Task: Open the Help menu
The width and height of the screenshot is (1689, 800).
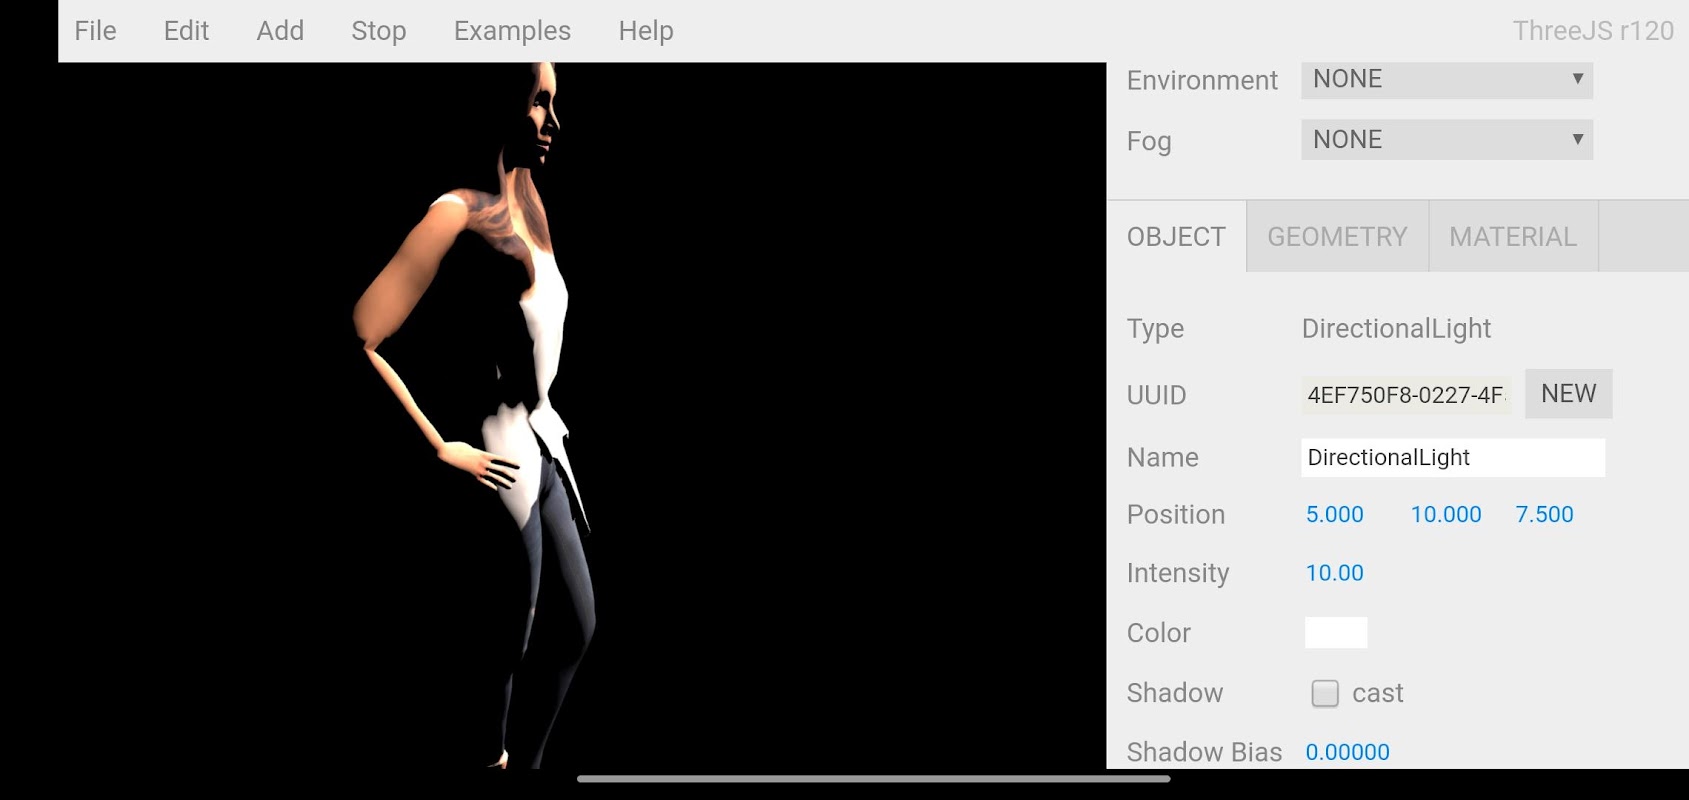Action: coord(646,31)
